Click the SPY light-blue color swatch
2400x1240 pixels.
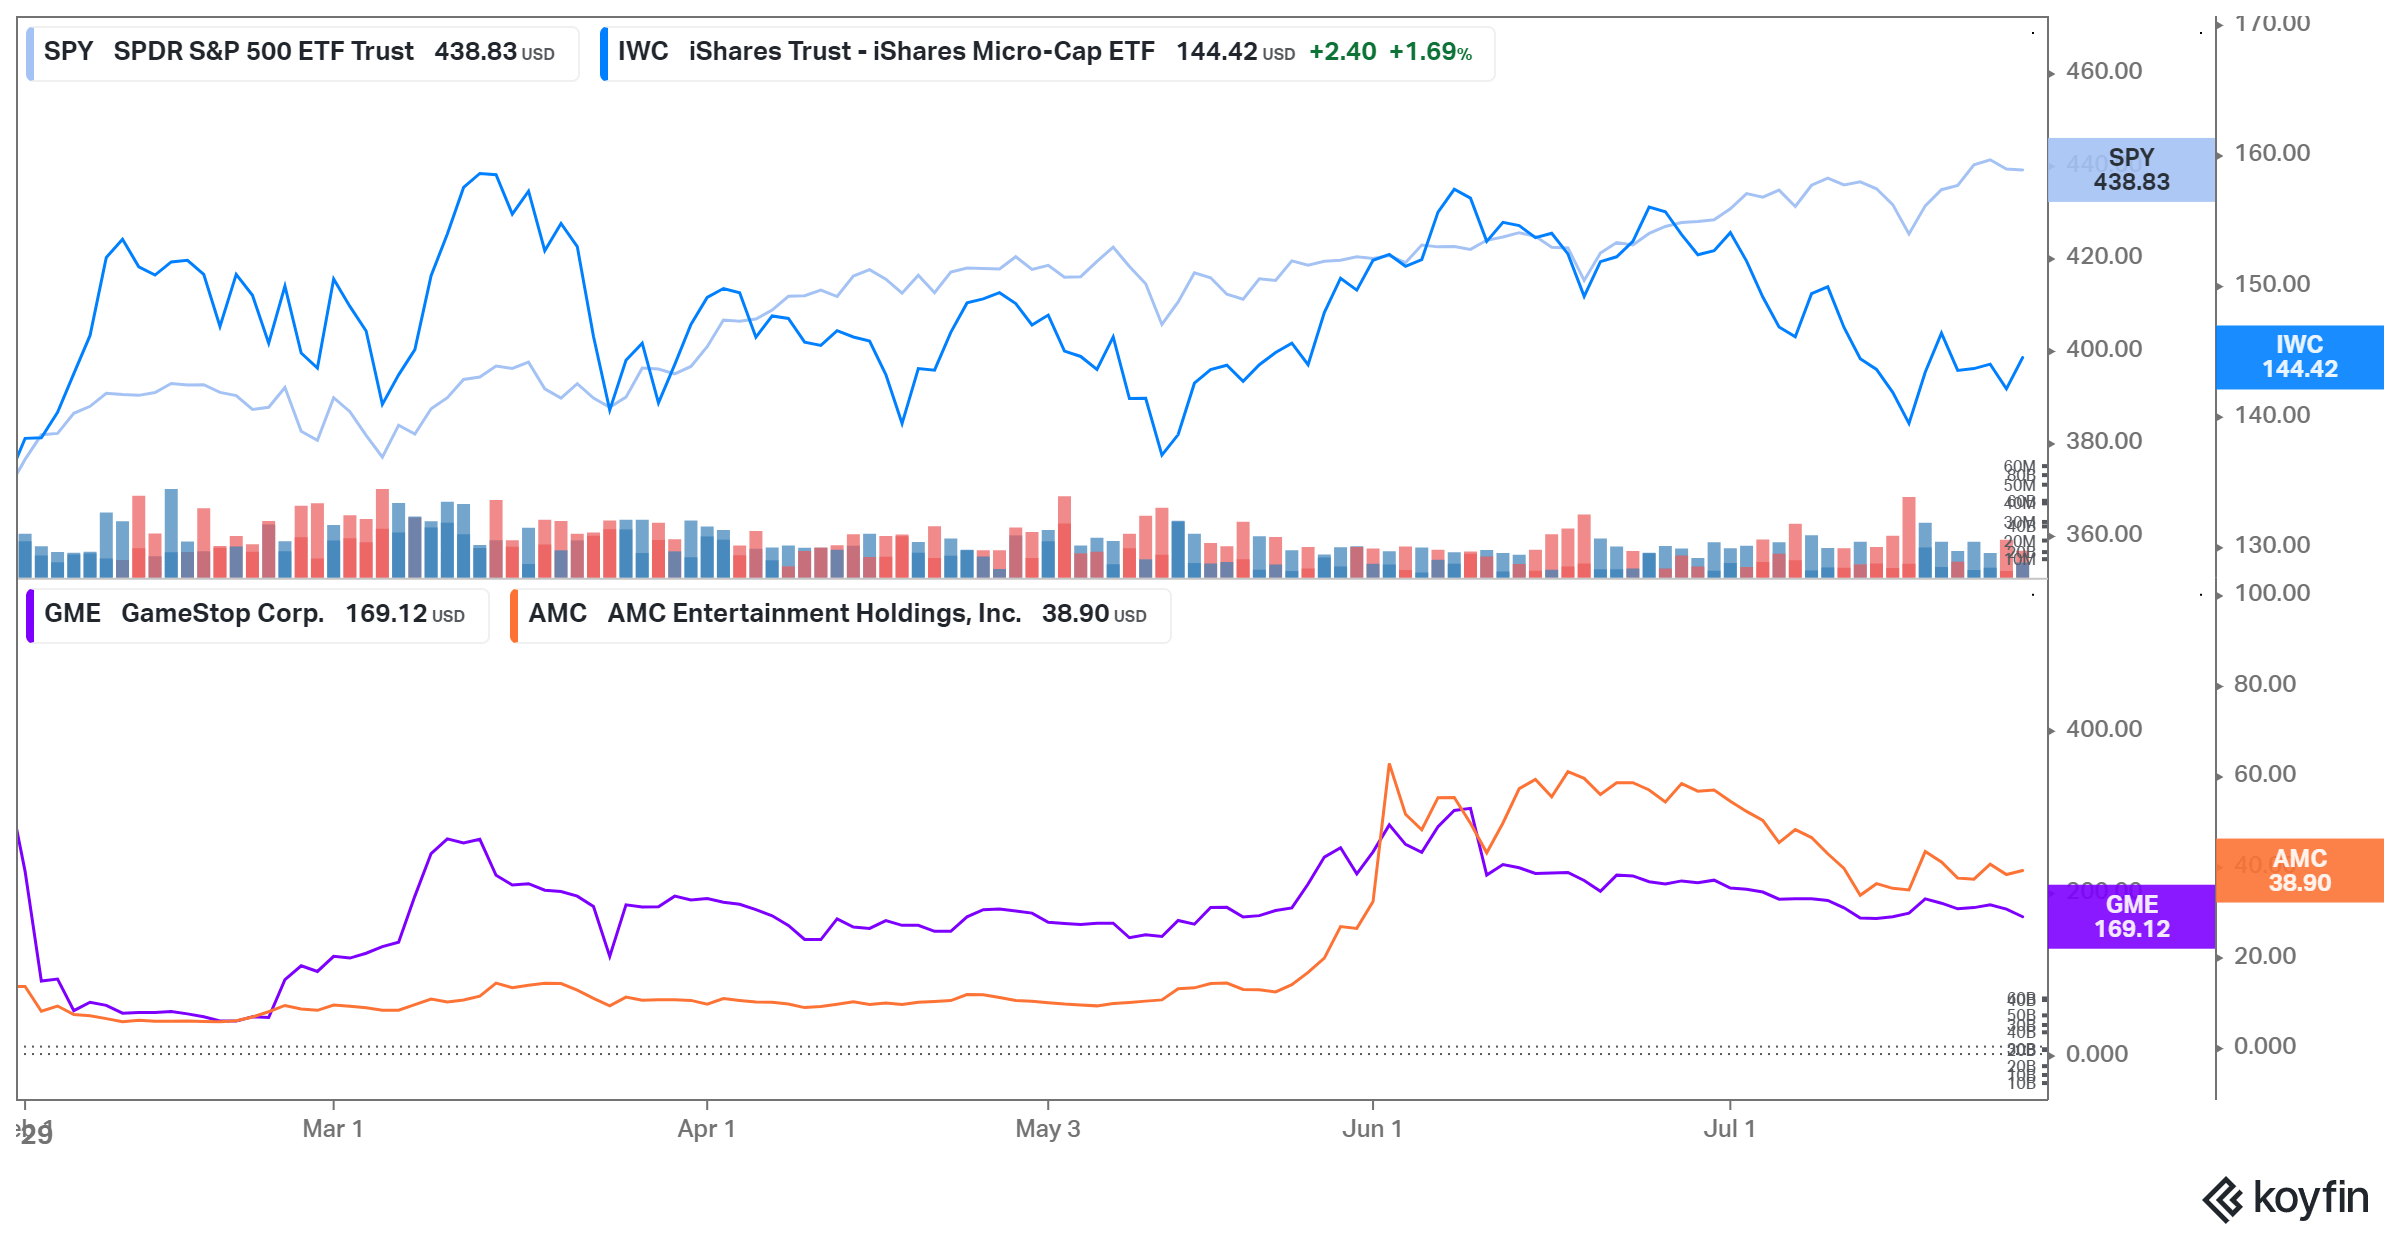point(30,54)
